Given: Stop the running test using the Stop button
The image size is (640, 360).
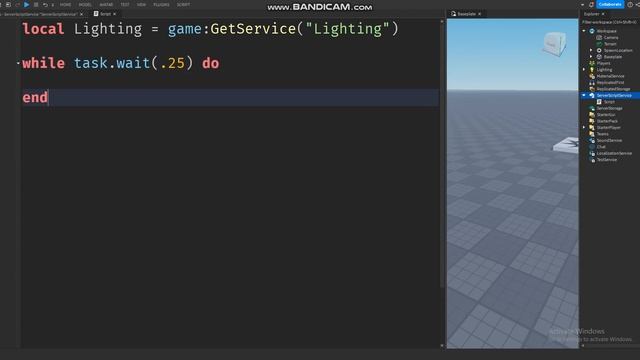Looking at the screenshot, I should click(36, 4).
